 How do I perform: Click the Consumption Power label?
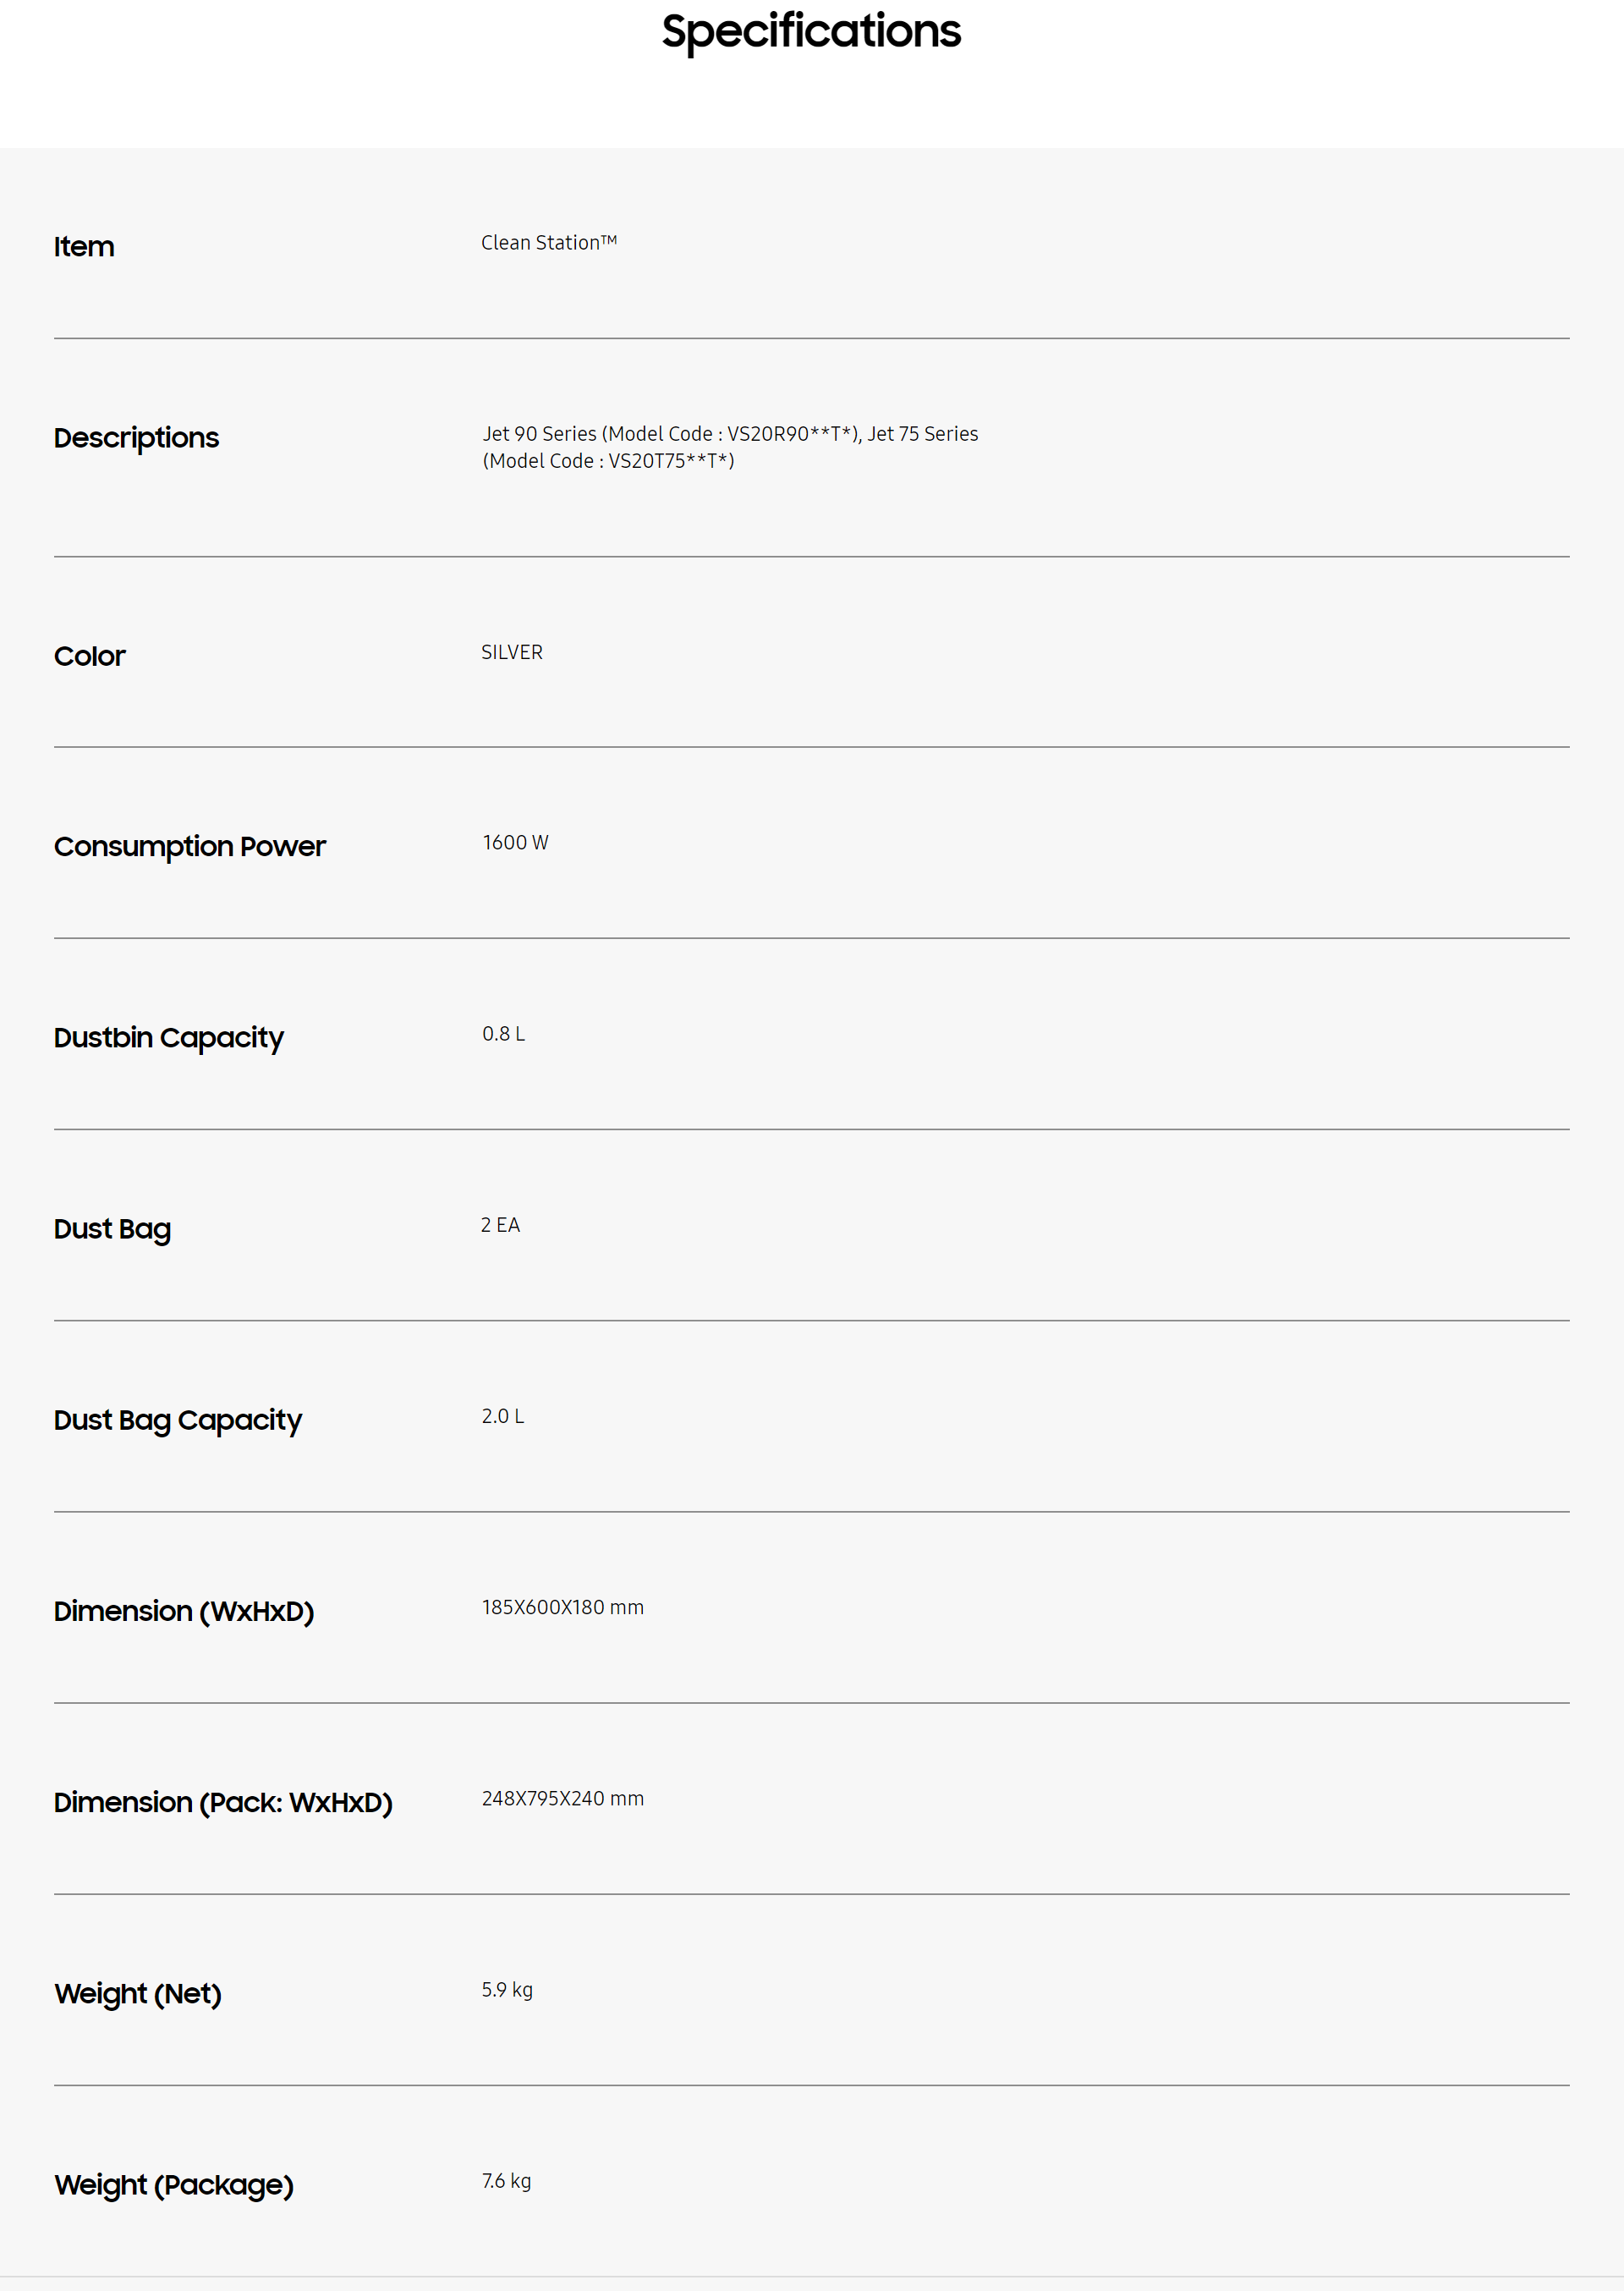click(x=190, y=847)
